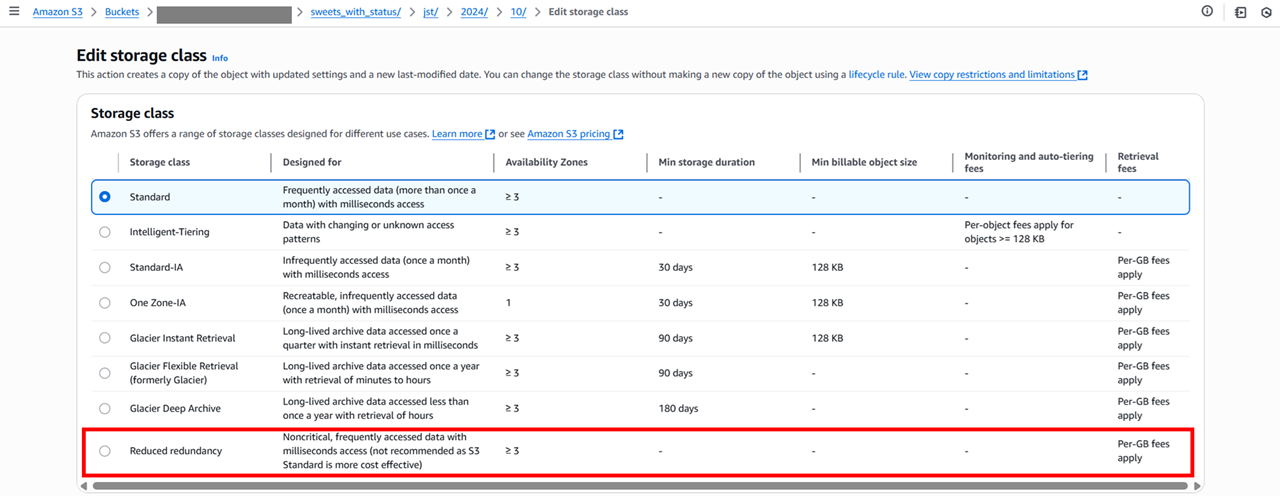Click Glacier Instant Retrieval '90 days' cell
The height and width of the screenshot is (496, 1280).
675,338
